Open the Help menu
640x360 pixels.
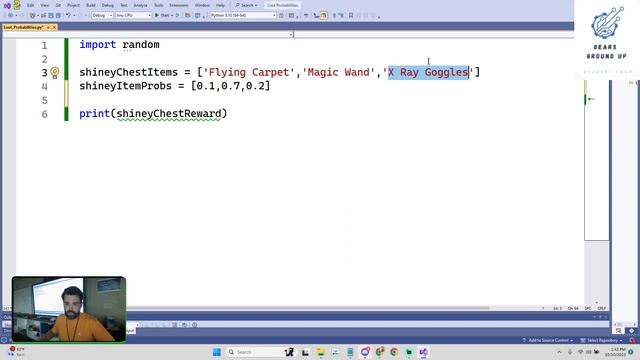click(x=220, y=5)
